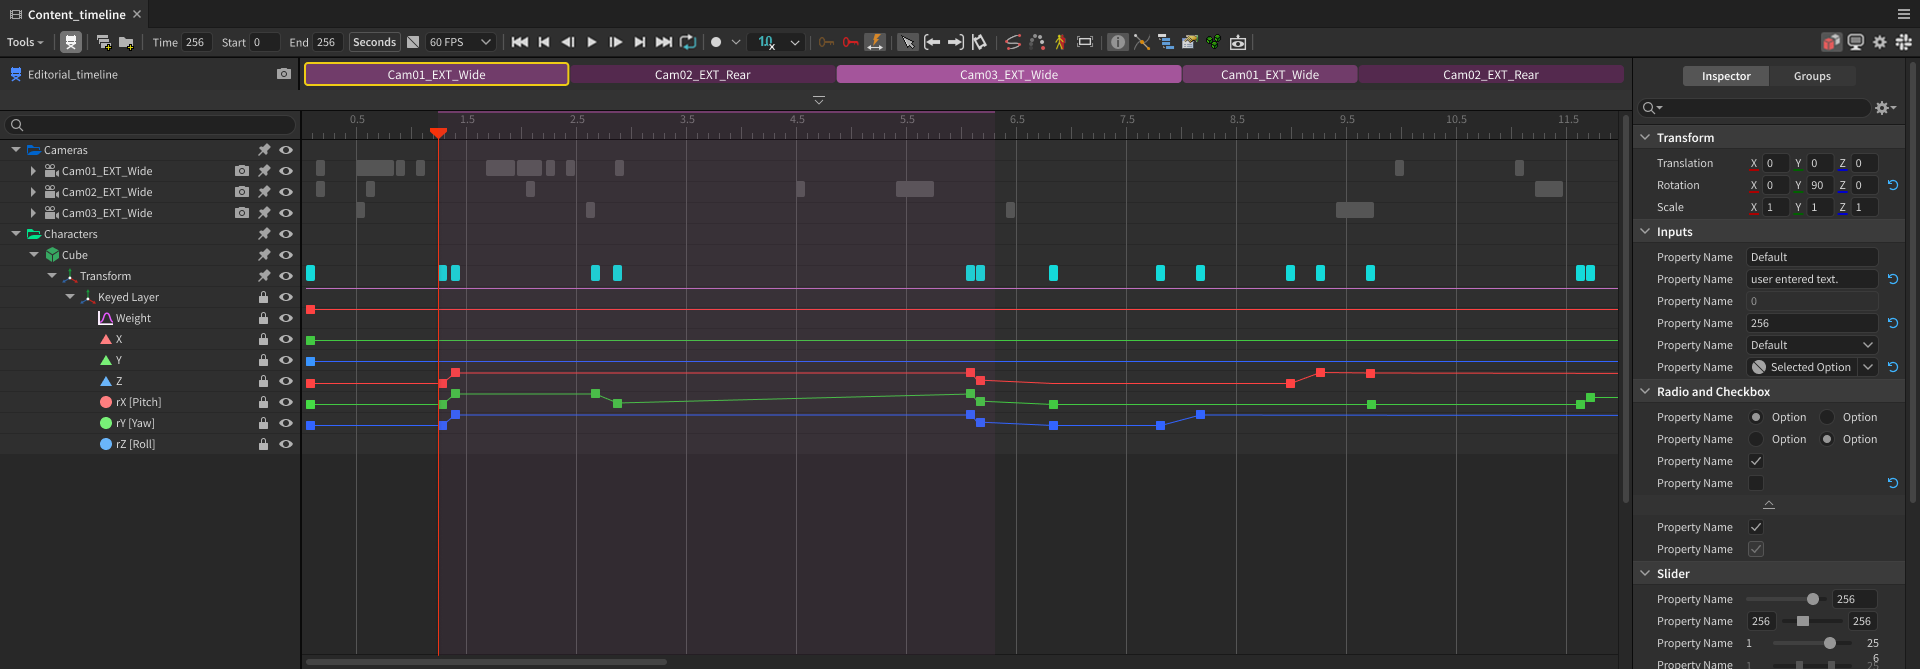The image size is (1920, 669).
Task: Click the Seconds units button
Action: (375, 42)
